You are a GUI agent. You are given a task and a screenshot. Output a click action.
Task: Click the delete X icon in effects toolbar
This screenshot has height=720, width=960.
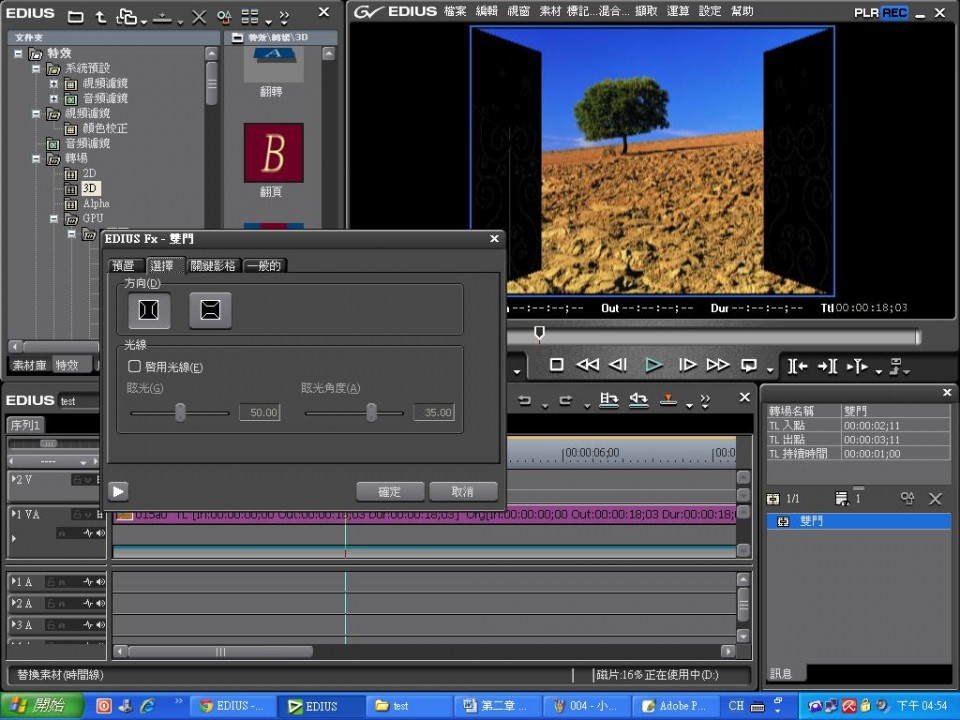199,17
